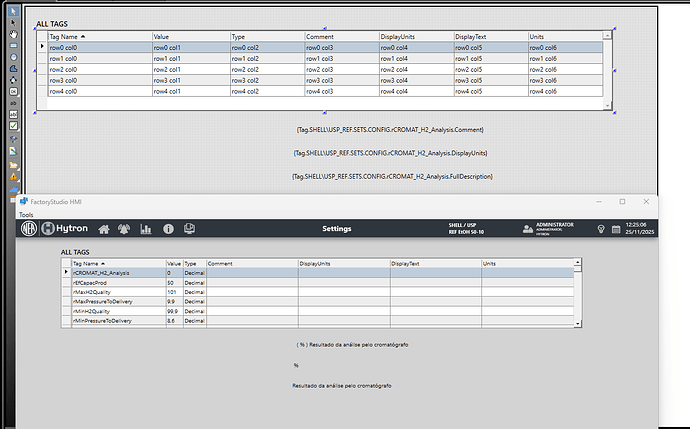Pick the warning triangle tool
The image size is (690, 429).
13,176
